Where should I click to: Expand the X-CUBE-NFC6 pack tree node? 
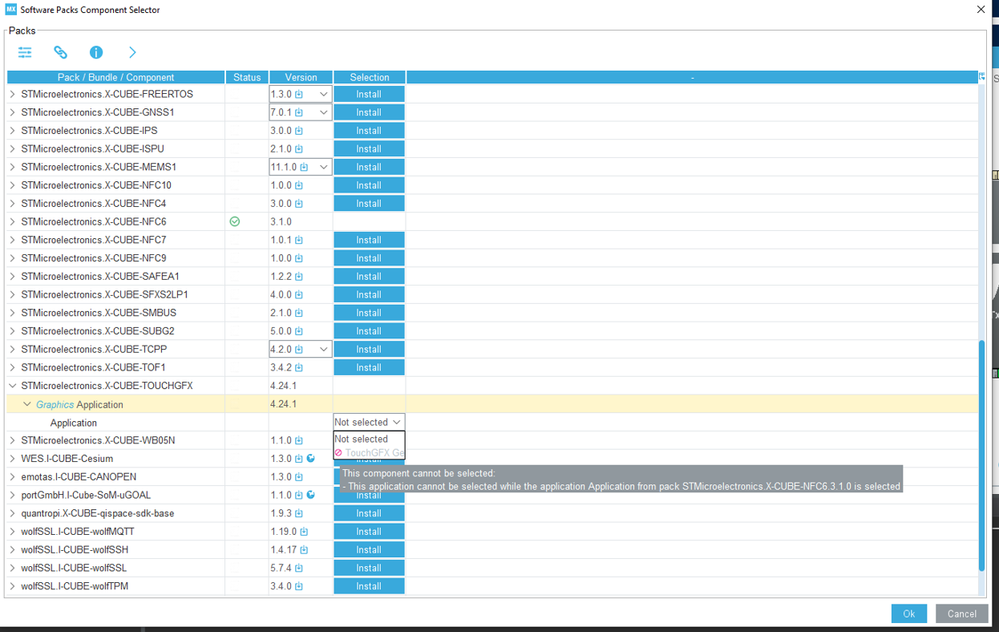tap(12, 222)
